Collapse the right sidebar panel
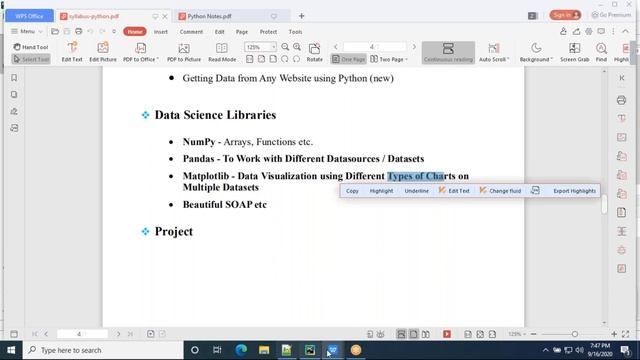640x360 pixels. pos(622,78)
